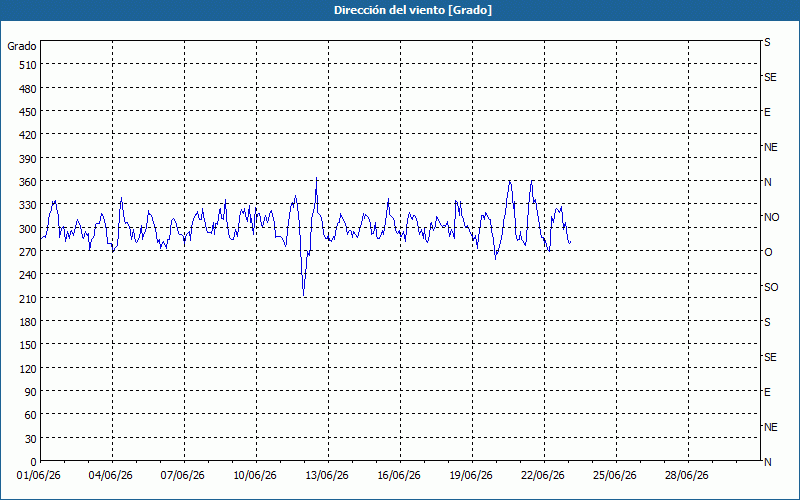This screenshot has width=800, height=500.
Task: Pick the 120 degree axis label
Action: coord(28,368)
